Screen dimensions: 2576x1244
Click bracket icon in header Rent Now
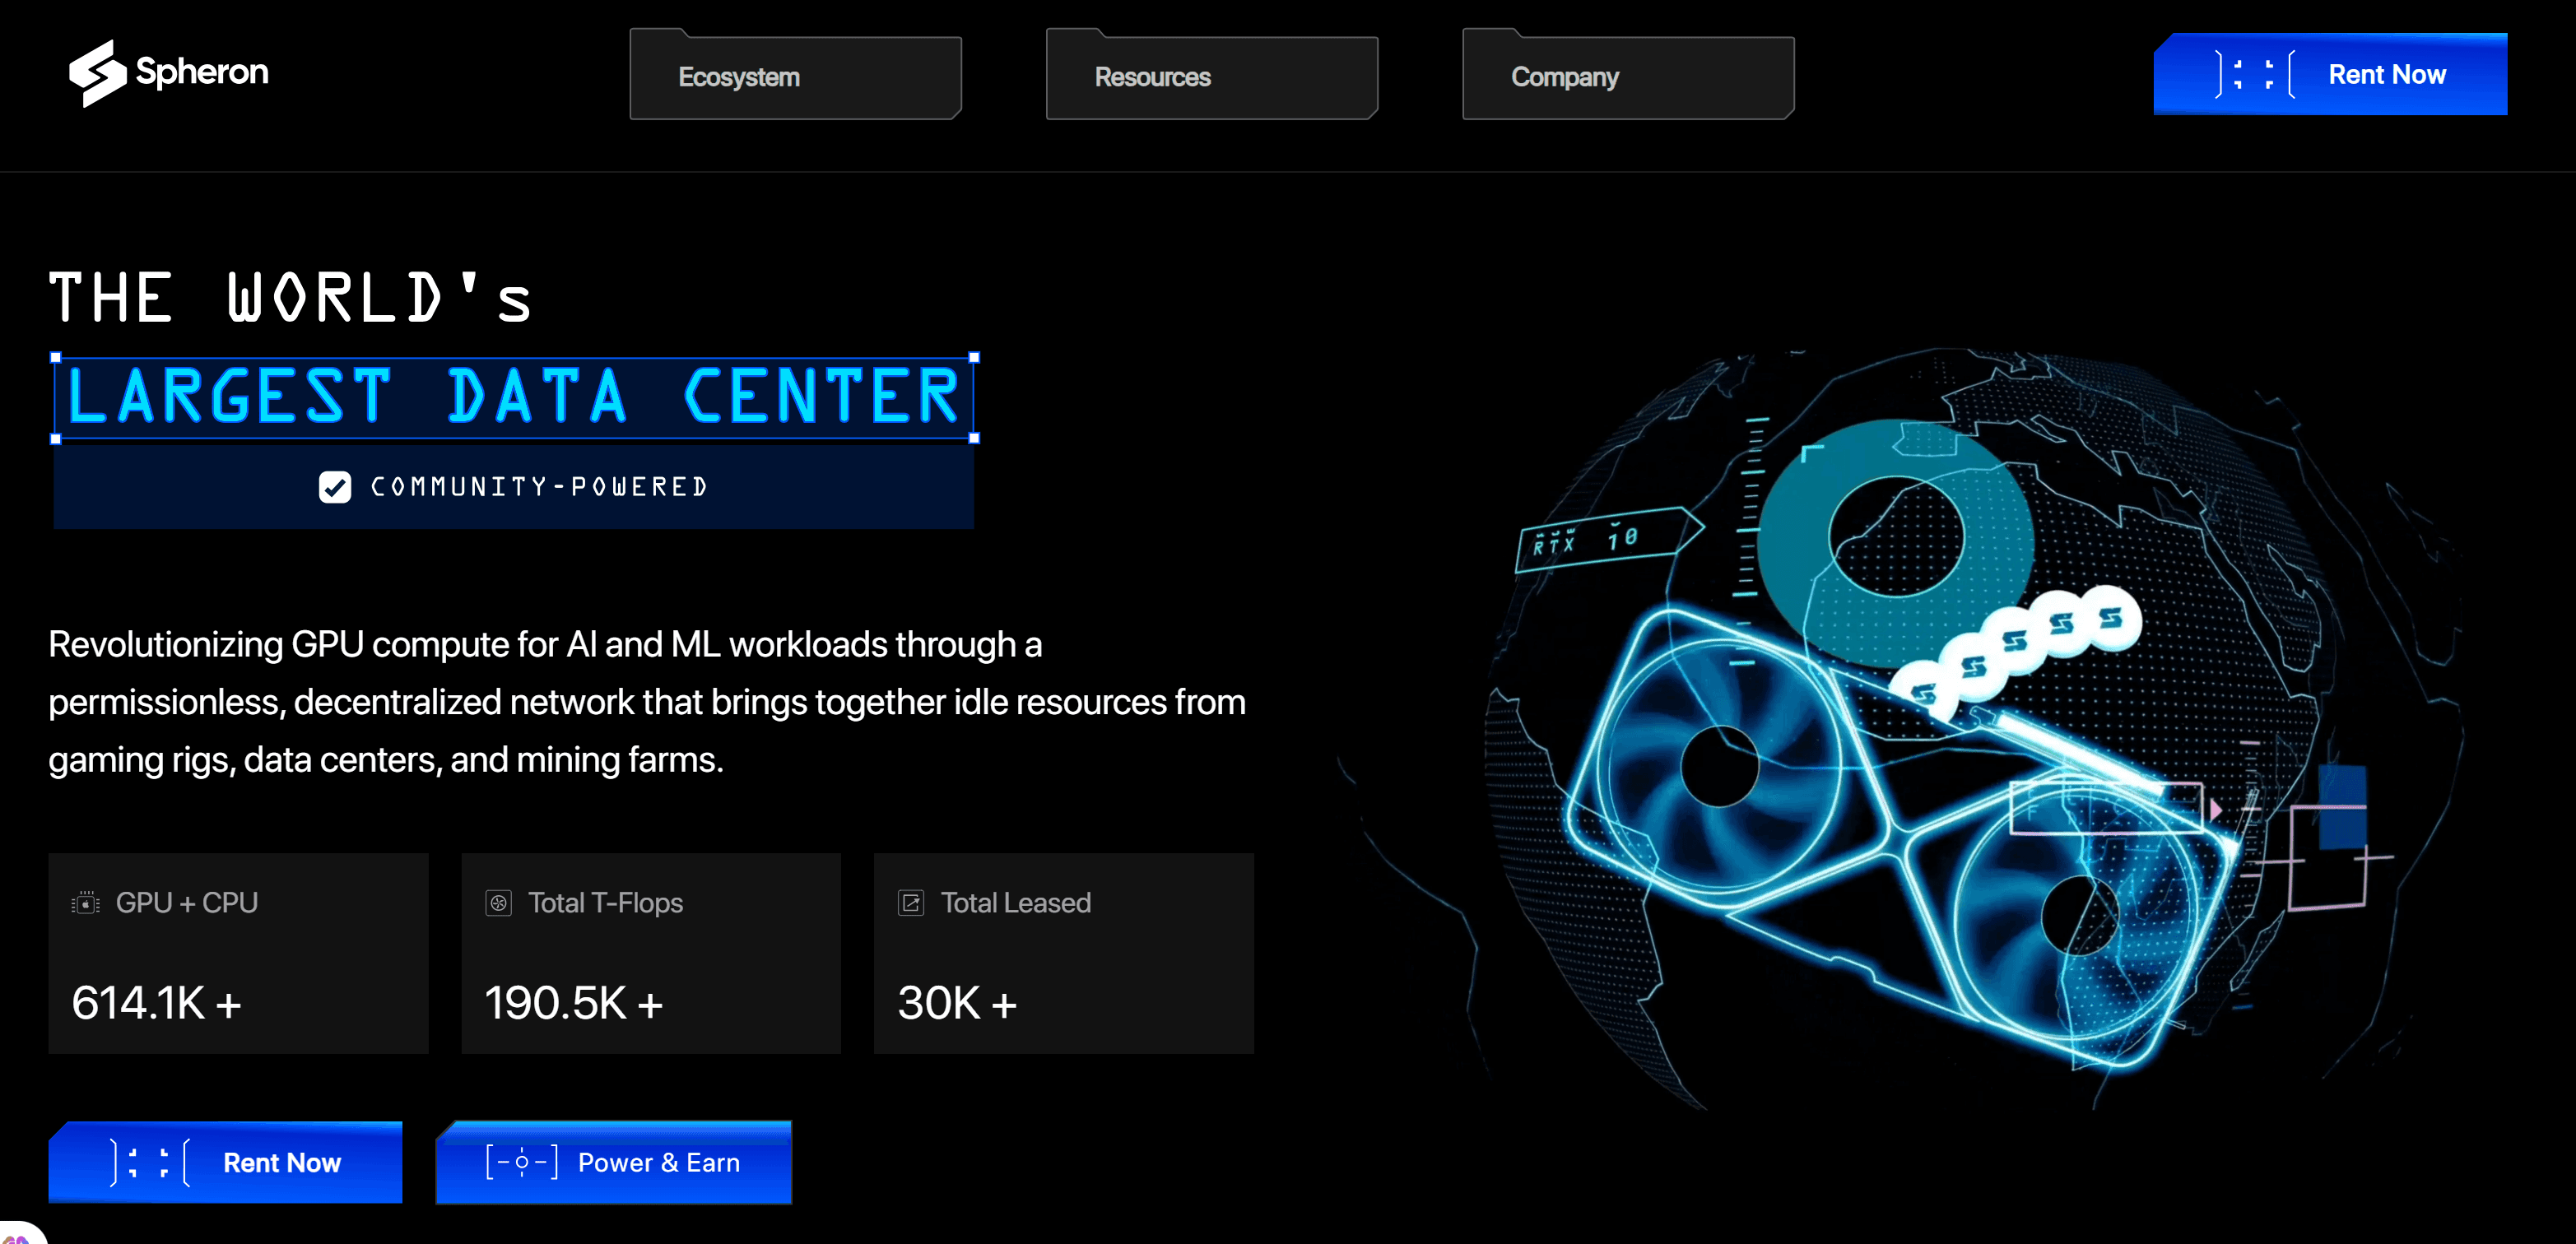pos(2254,75)
